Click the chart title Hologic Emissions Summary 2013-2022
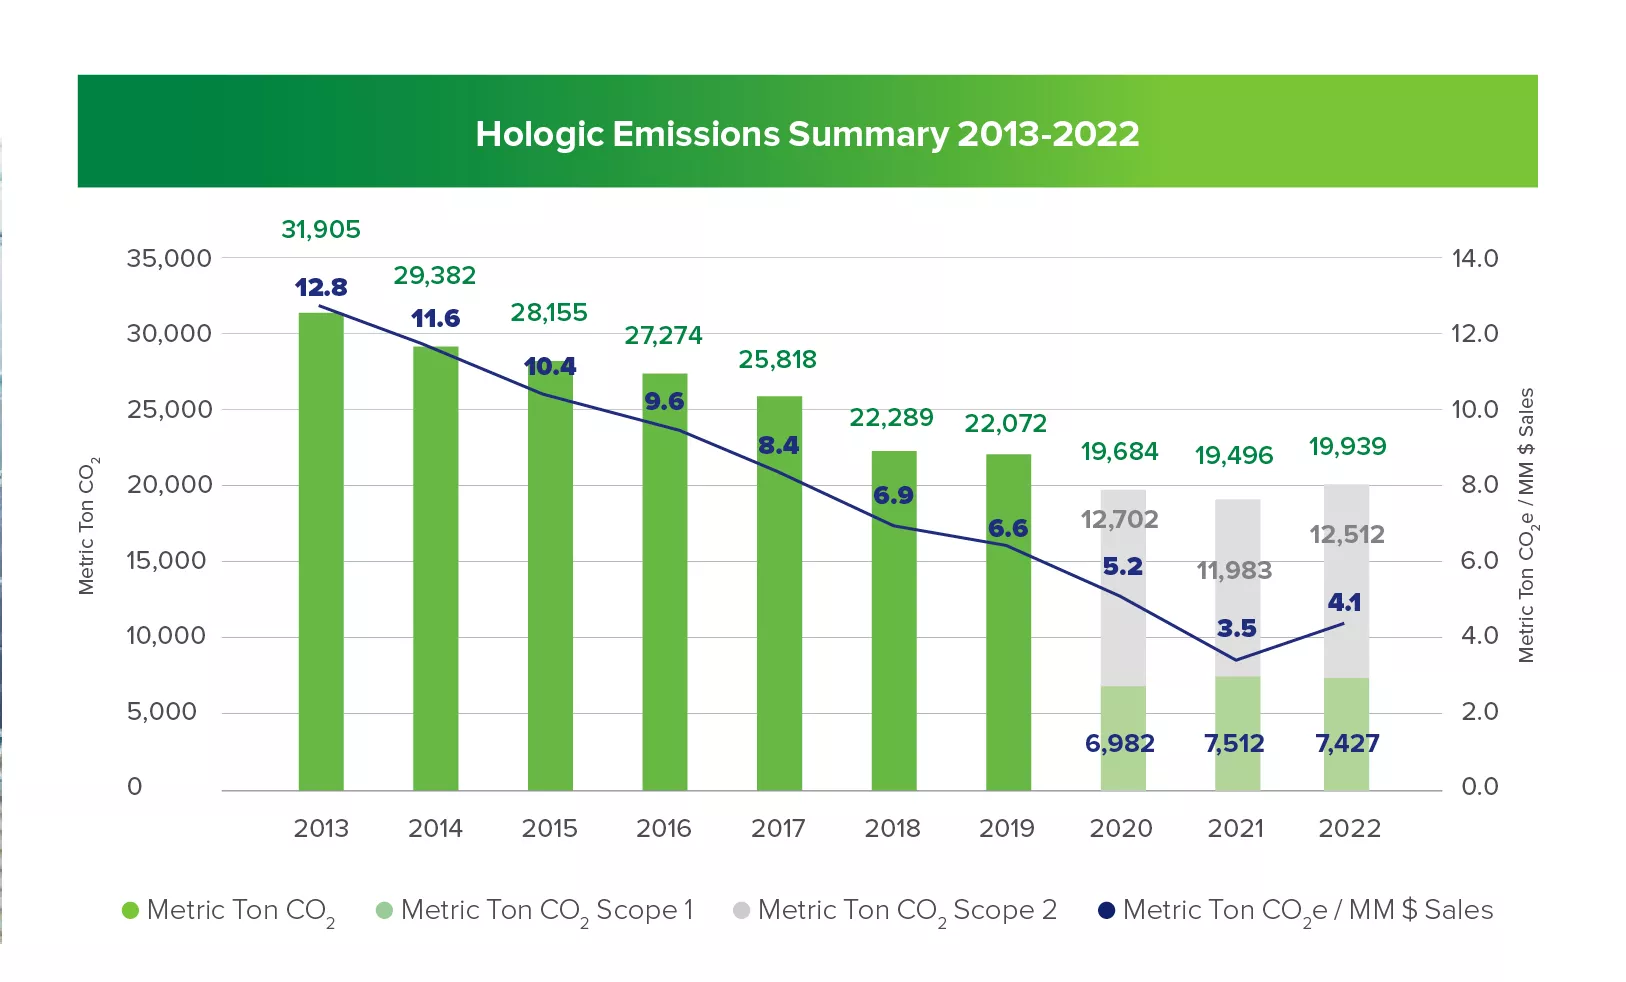This screenshot has height=982, width=1626. (807, 134)
